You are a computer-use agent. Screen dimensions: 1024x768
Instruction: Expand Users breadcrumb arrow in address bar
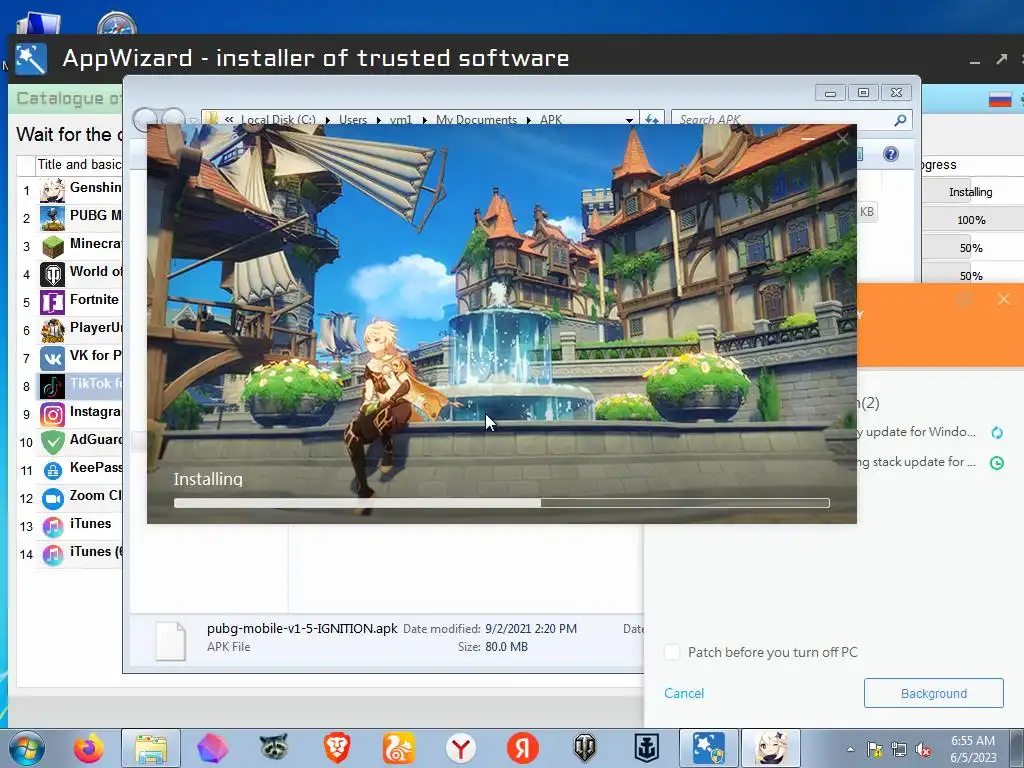(378, 120)
